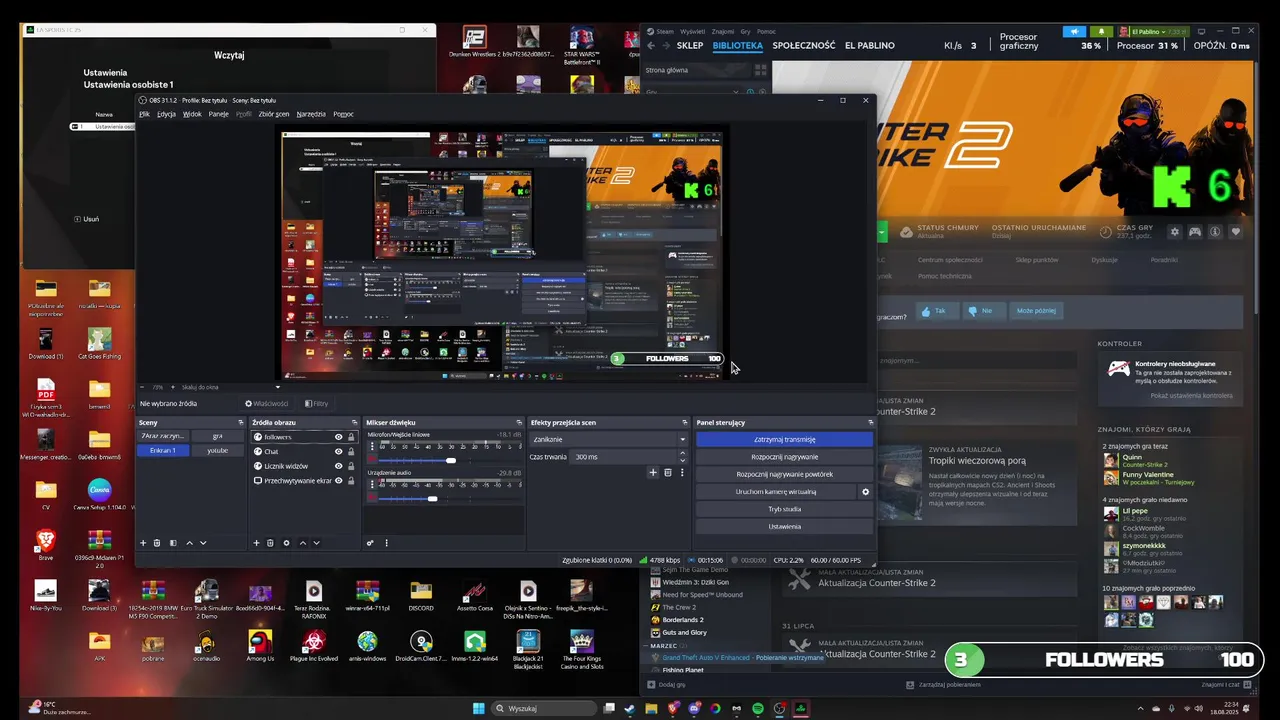This screenshot has width=1280, height=720.
Task: Open audio mixer three-dot menu
Action: click(386, 543)
